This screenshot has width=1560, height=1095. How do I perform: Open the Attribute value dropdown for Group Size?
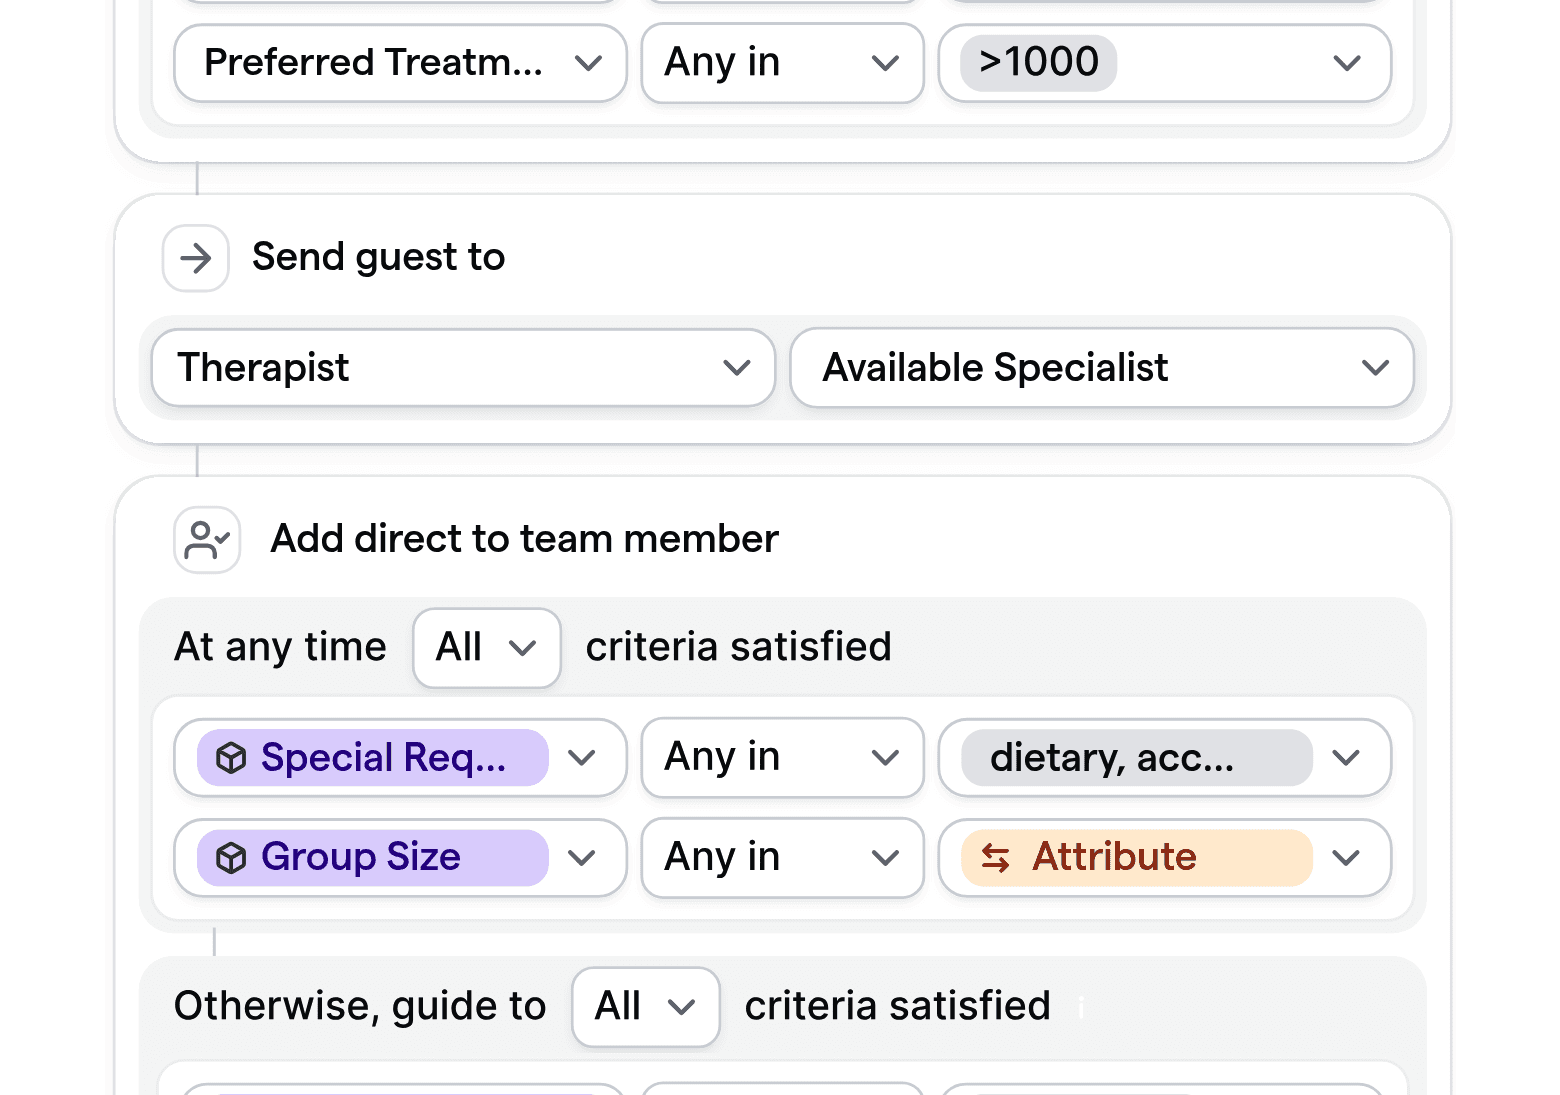pyautogui.click(x=1346, y=857)
